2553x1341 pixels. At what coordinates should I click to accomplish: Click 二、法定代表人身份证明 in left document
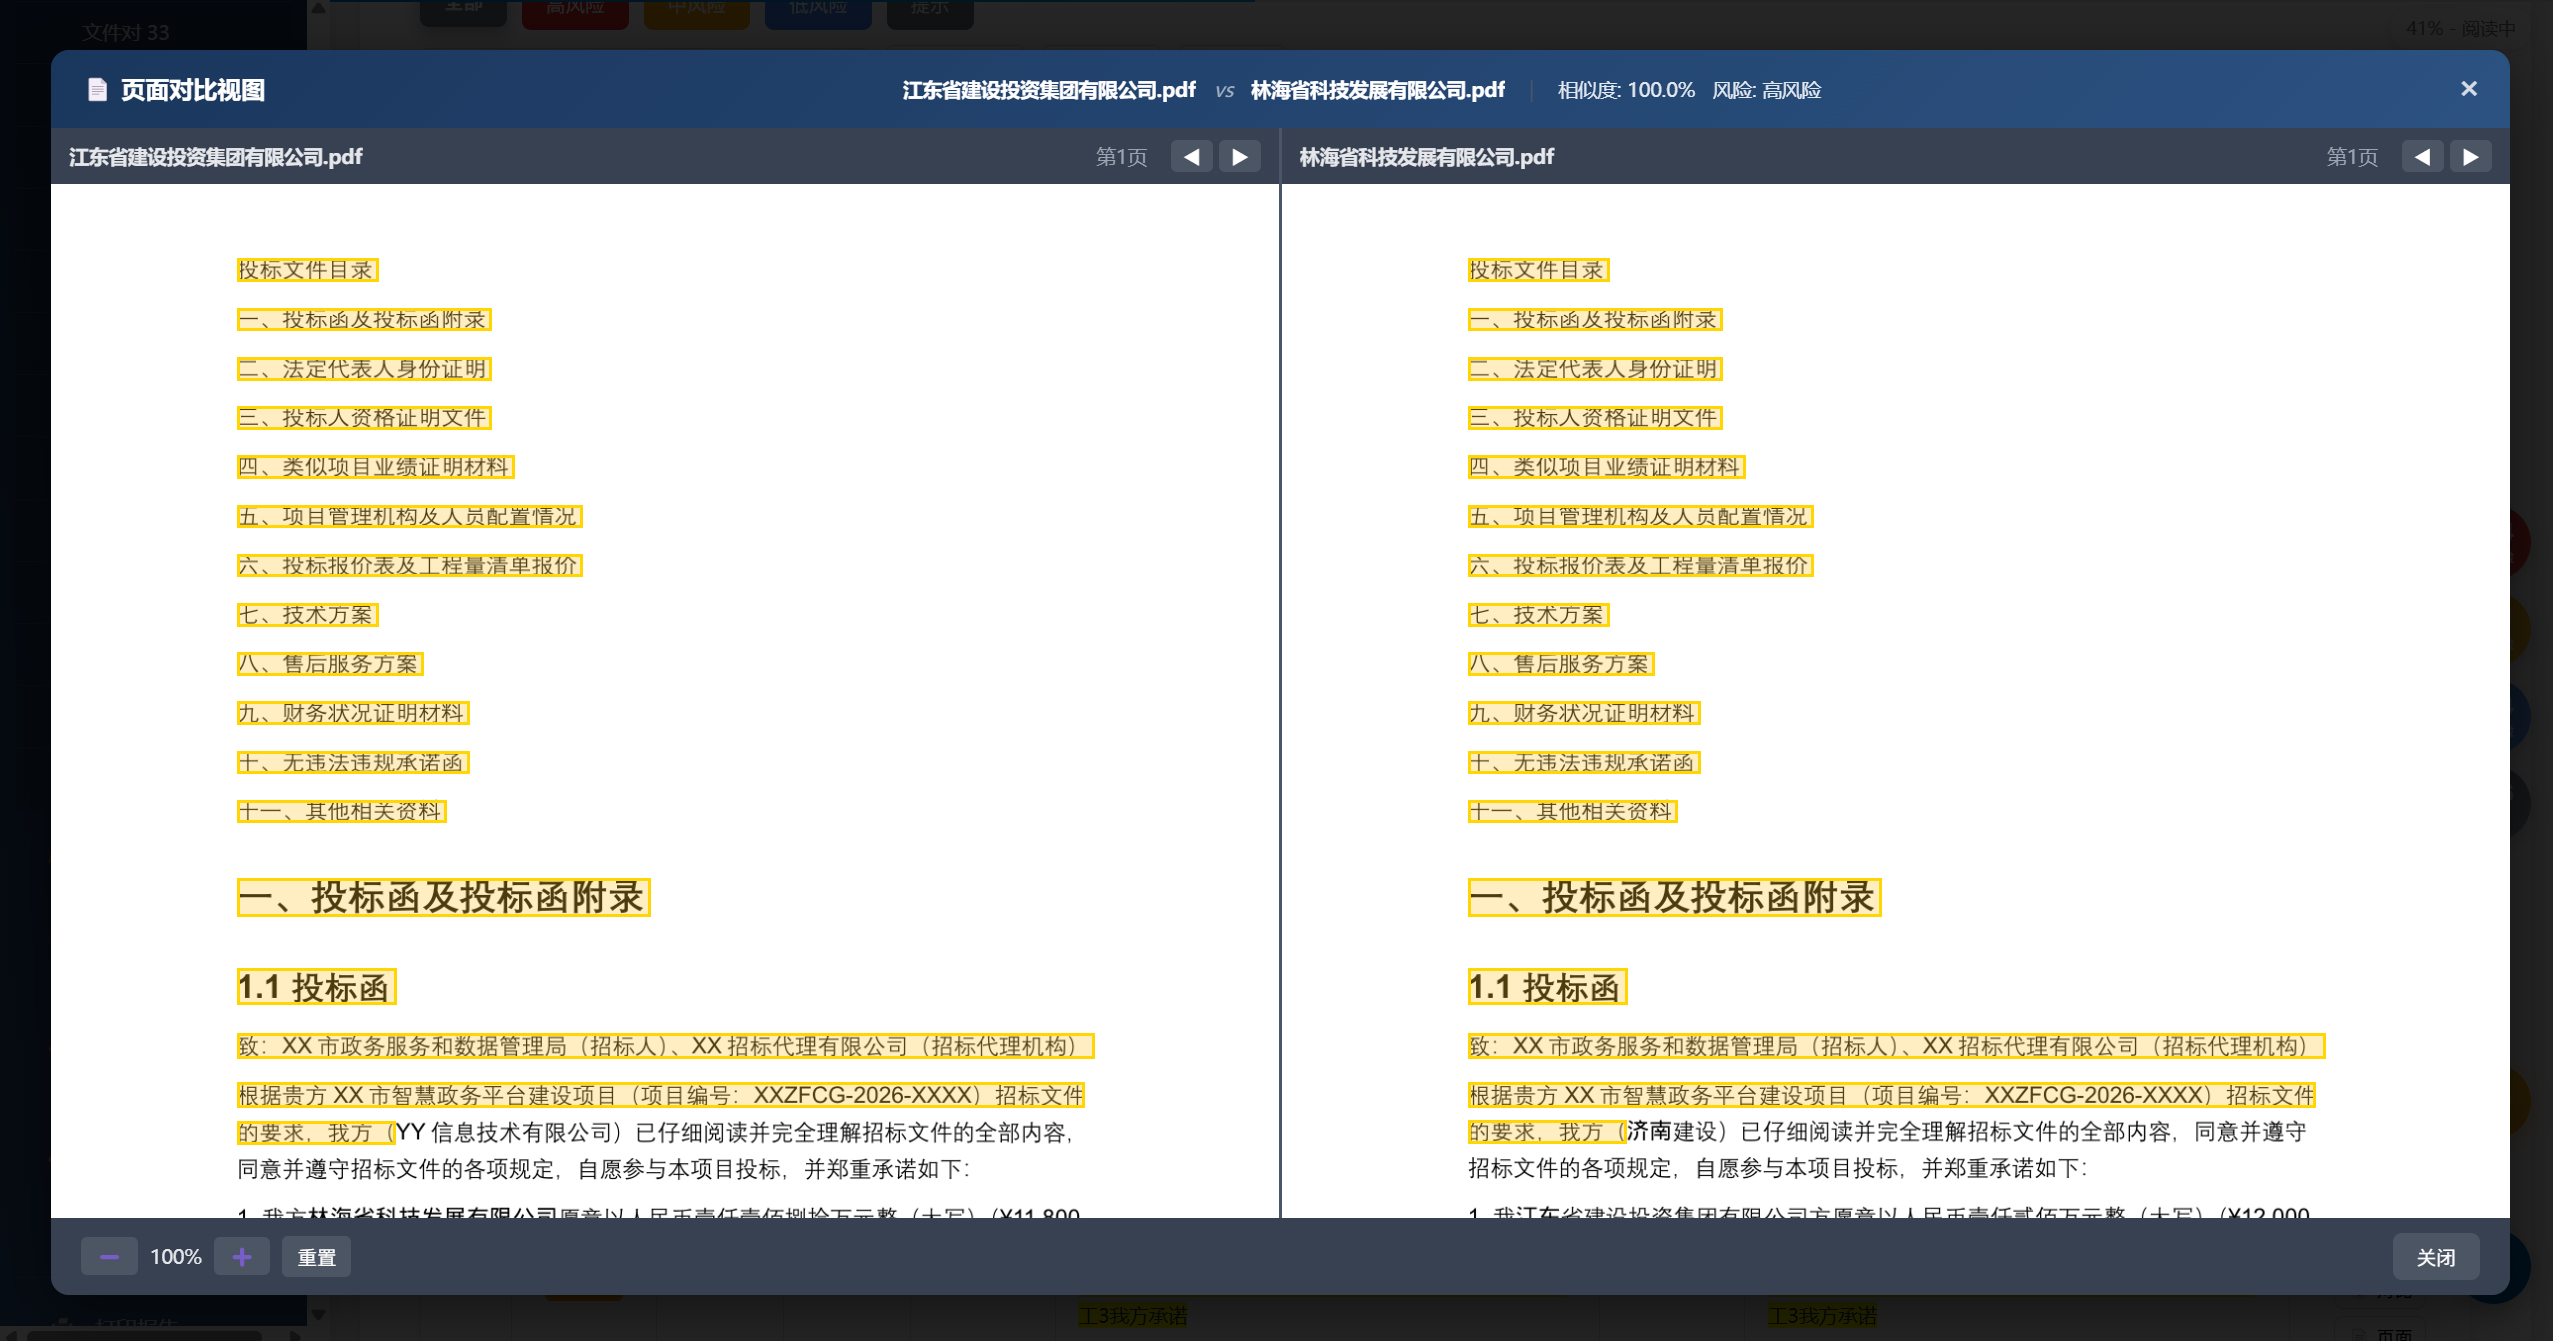point(364,368)
